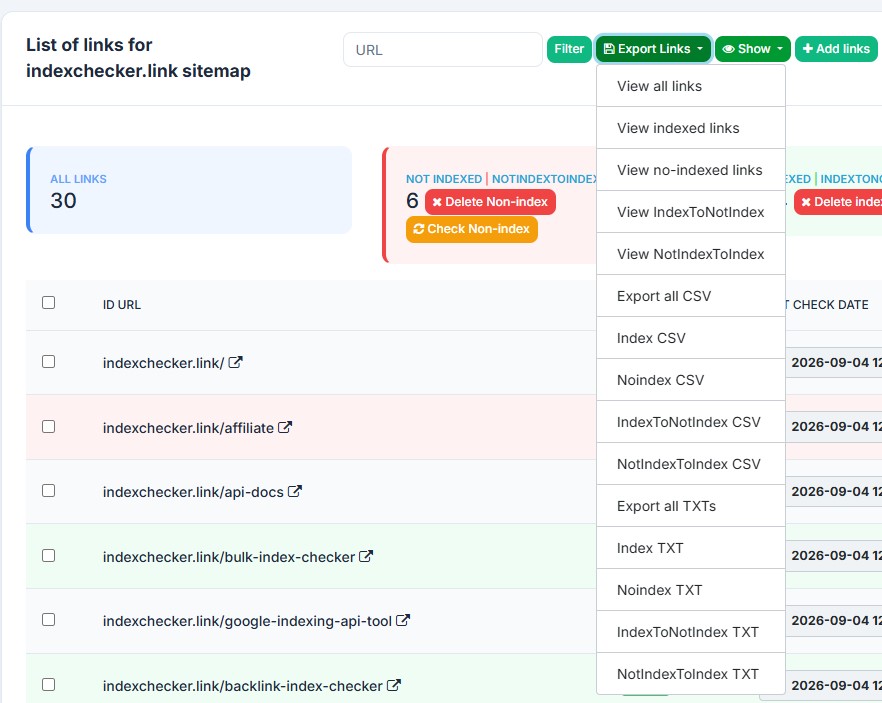The image size is (882, 703).
Task: Check the box for google-indexing-api-tool row
Action: tap(48, 620)
